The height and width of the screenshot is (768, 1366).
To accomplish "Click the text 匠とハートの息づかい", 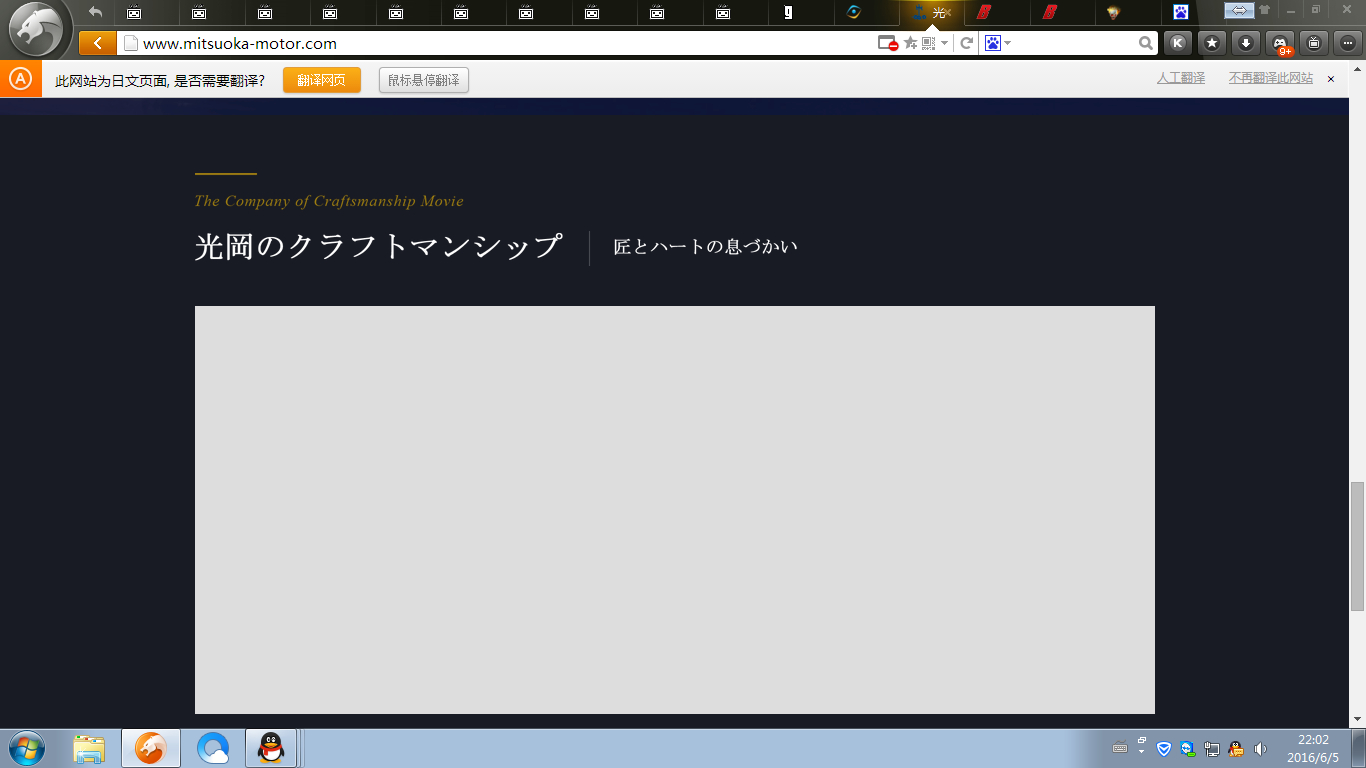I will 706,247.
